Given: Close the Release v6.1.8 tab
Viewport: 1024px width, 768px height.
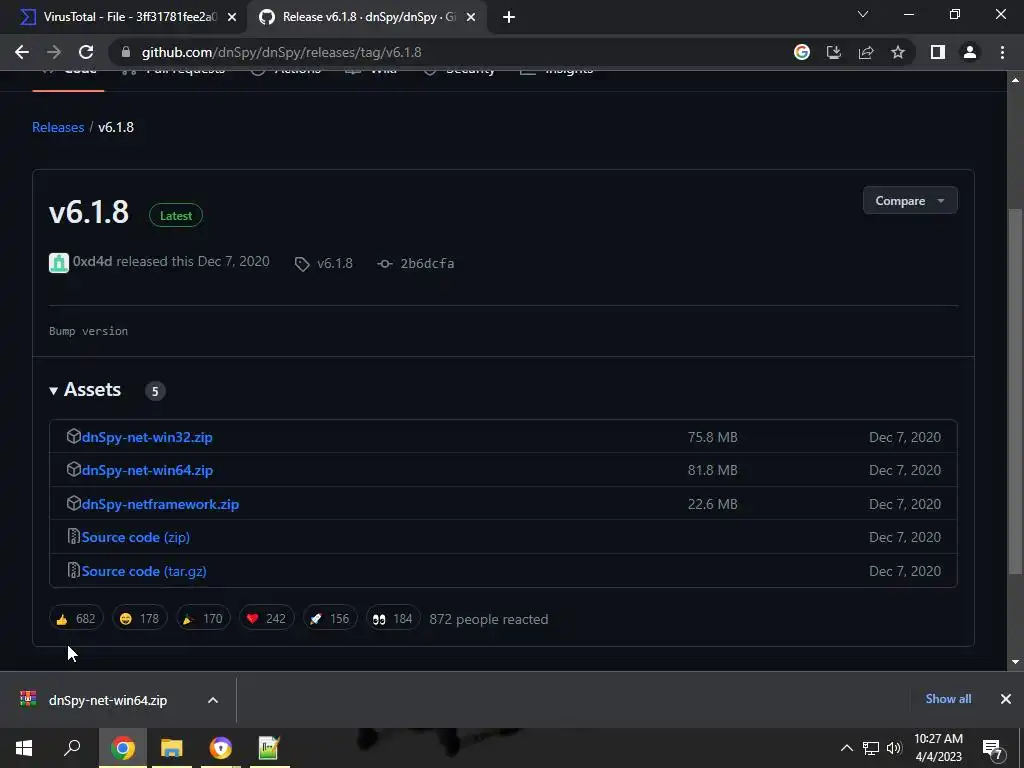Looking at the screenshot, I should pos(471,18).
